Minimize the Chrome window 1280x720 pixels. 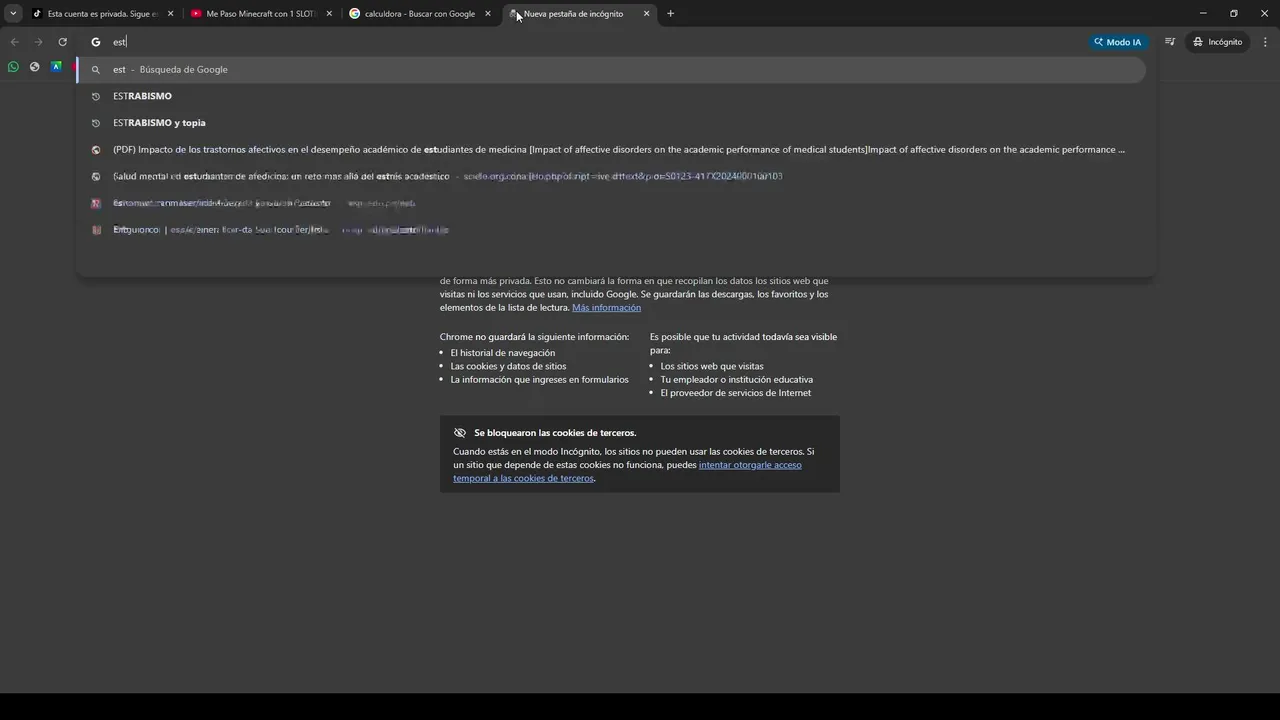coord(1203,14)
